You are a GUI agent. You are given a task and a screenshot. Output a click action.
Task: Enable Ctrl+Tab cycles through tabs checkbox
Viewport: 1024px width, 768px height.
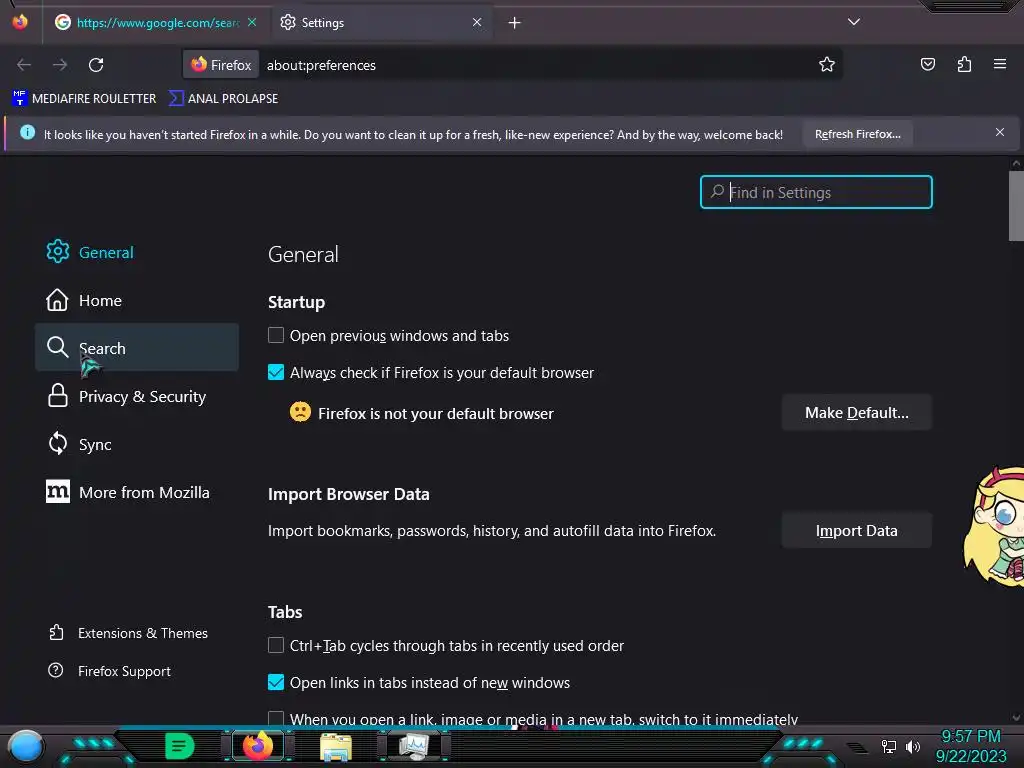pos(276,645)
